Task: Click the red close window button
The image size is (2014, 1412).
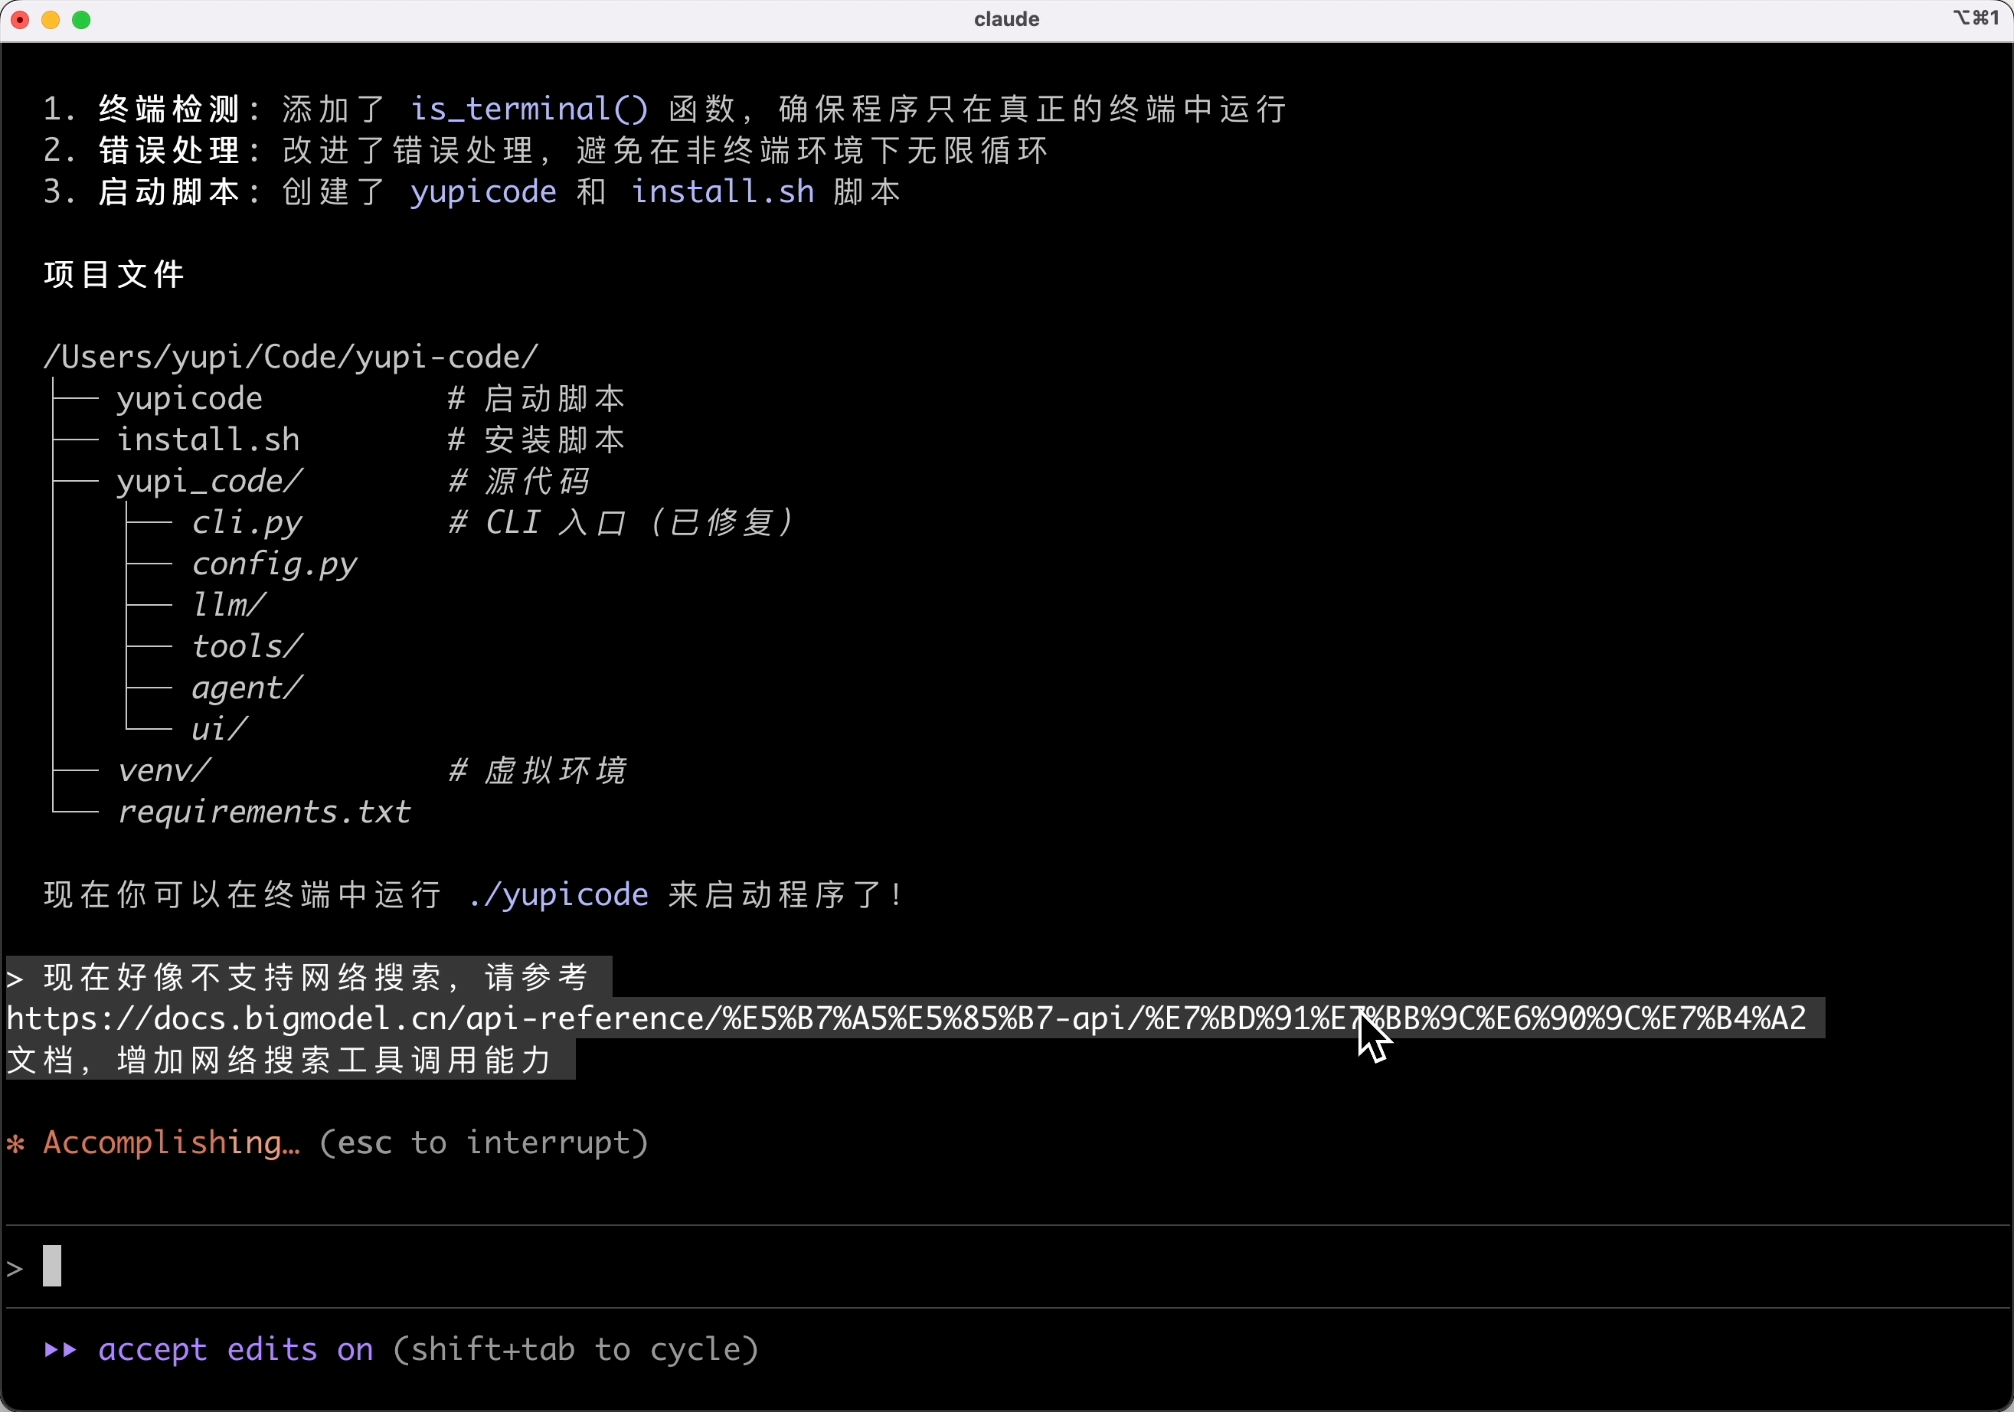Action: point(19,19)
